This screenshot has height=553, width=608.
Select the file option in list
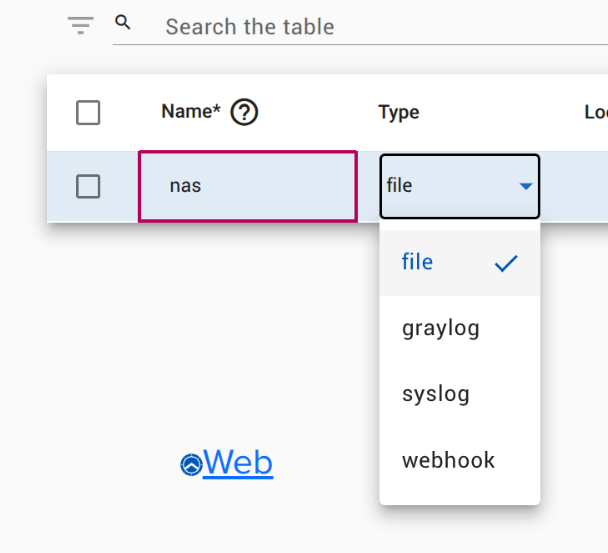click(x=418, y=262)
